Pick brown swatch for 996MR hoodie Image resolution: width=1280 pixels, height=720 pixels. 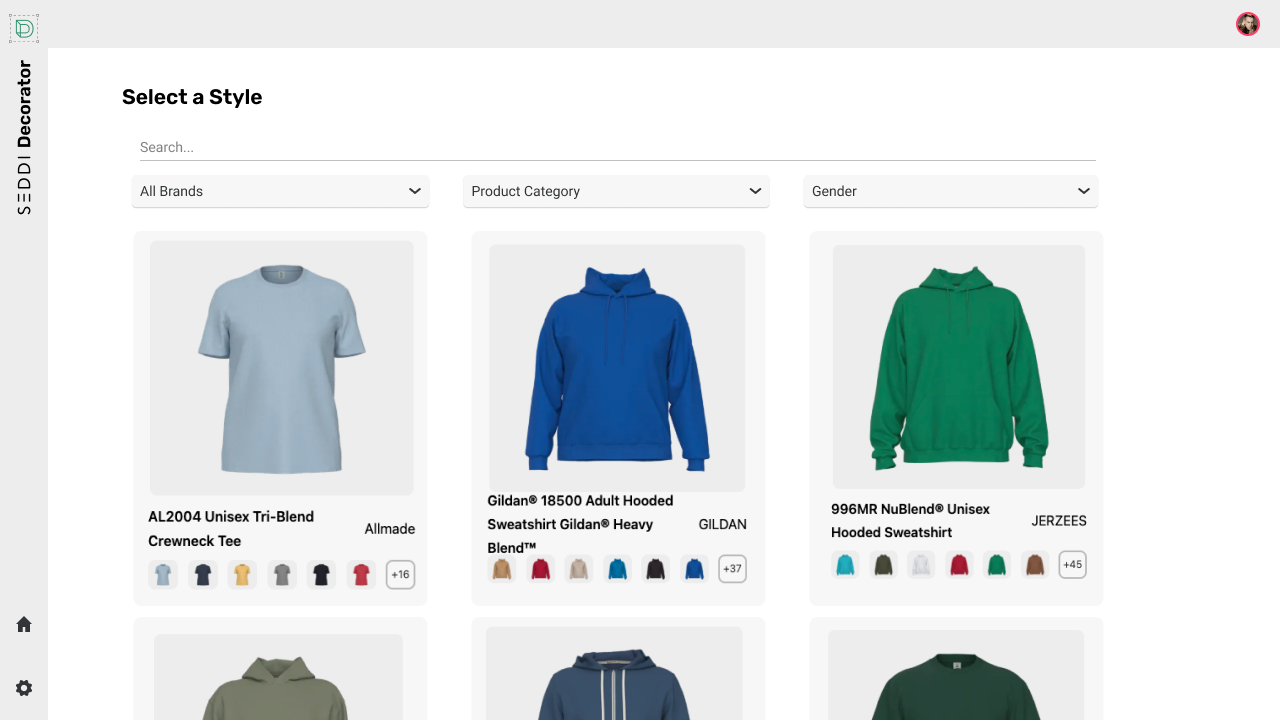1035,565
